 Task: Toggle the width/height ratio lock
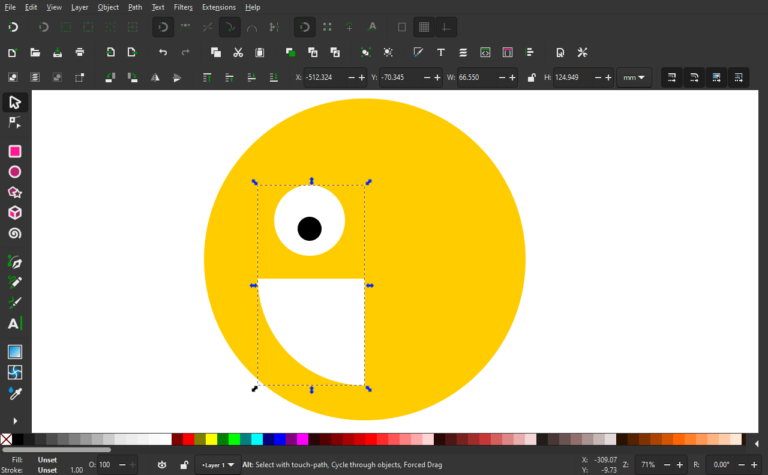531,77
